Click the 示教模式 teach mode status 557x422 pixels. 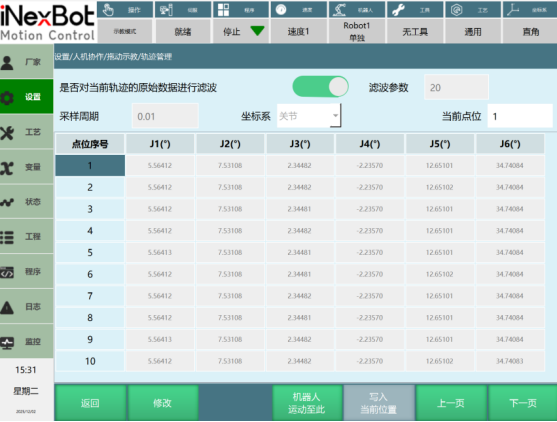[125, 32]
